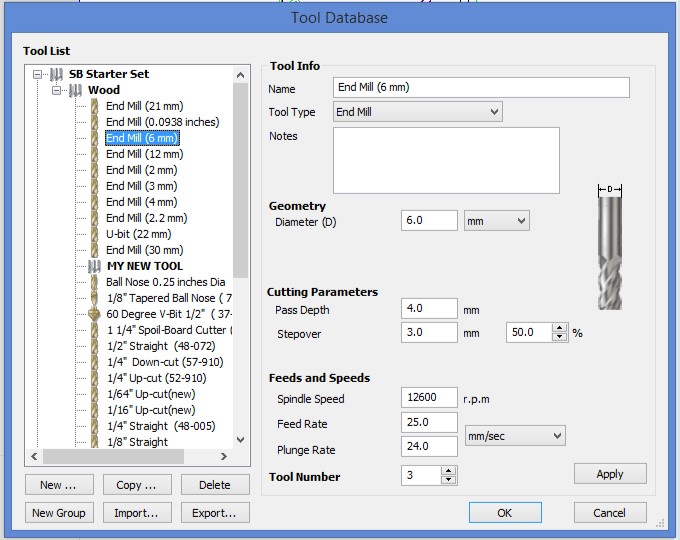Click the 60 Degree V-Bit icon
Image resolution: width=680 pixels, height=540 pixels.
[94, 314]
